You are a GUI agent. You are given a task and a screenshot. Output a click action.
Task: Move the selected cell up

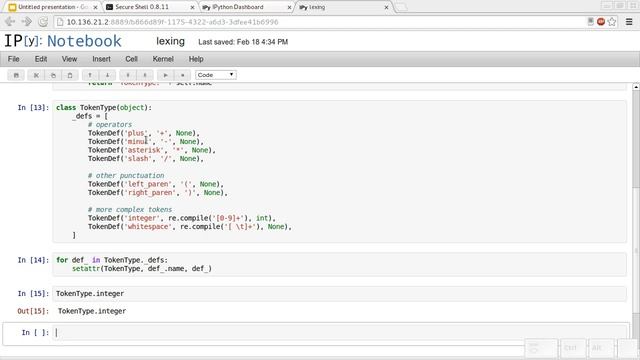[x=90, y=75]
